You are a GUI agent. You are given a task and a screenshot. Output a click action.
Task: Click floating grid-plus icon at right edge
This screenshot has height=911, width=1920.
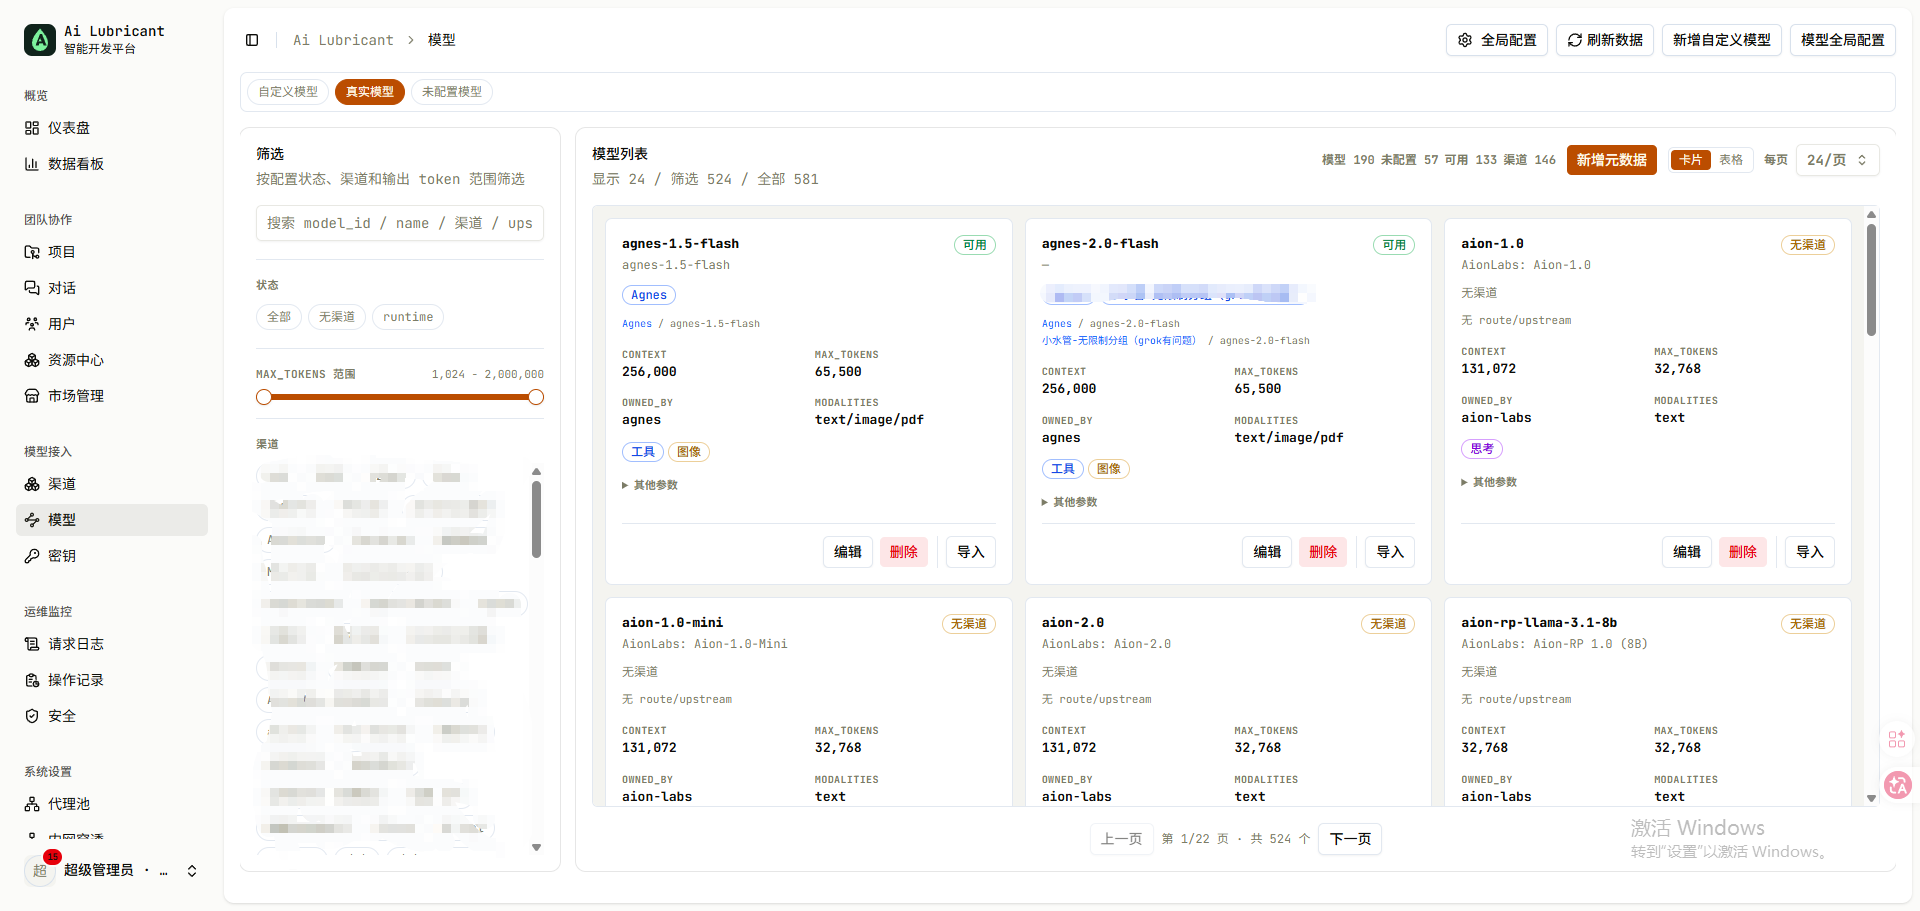(1897, 739)
